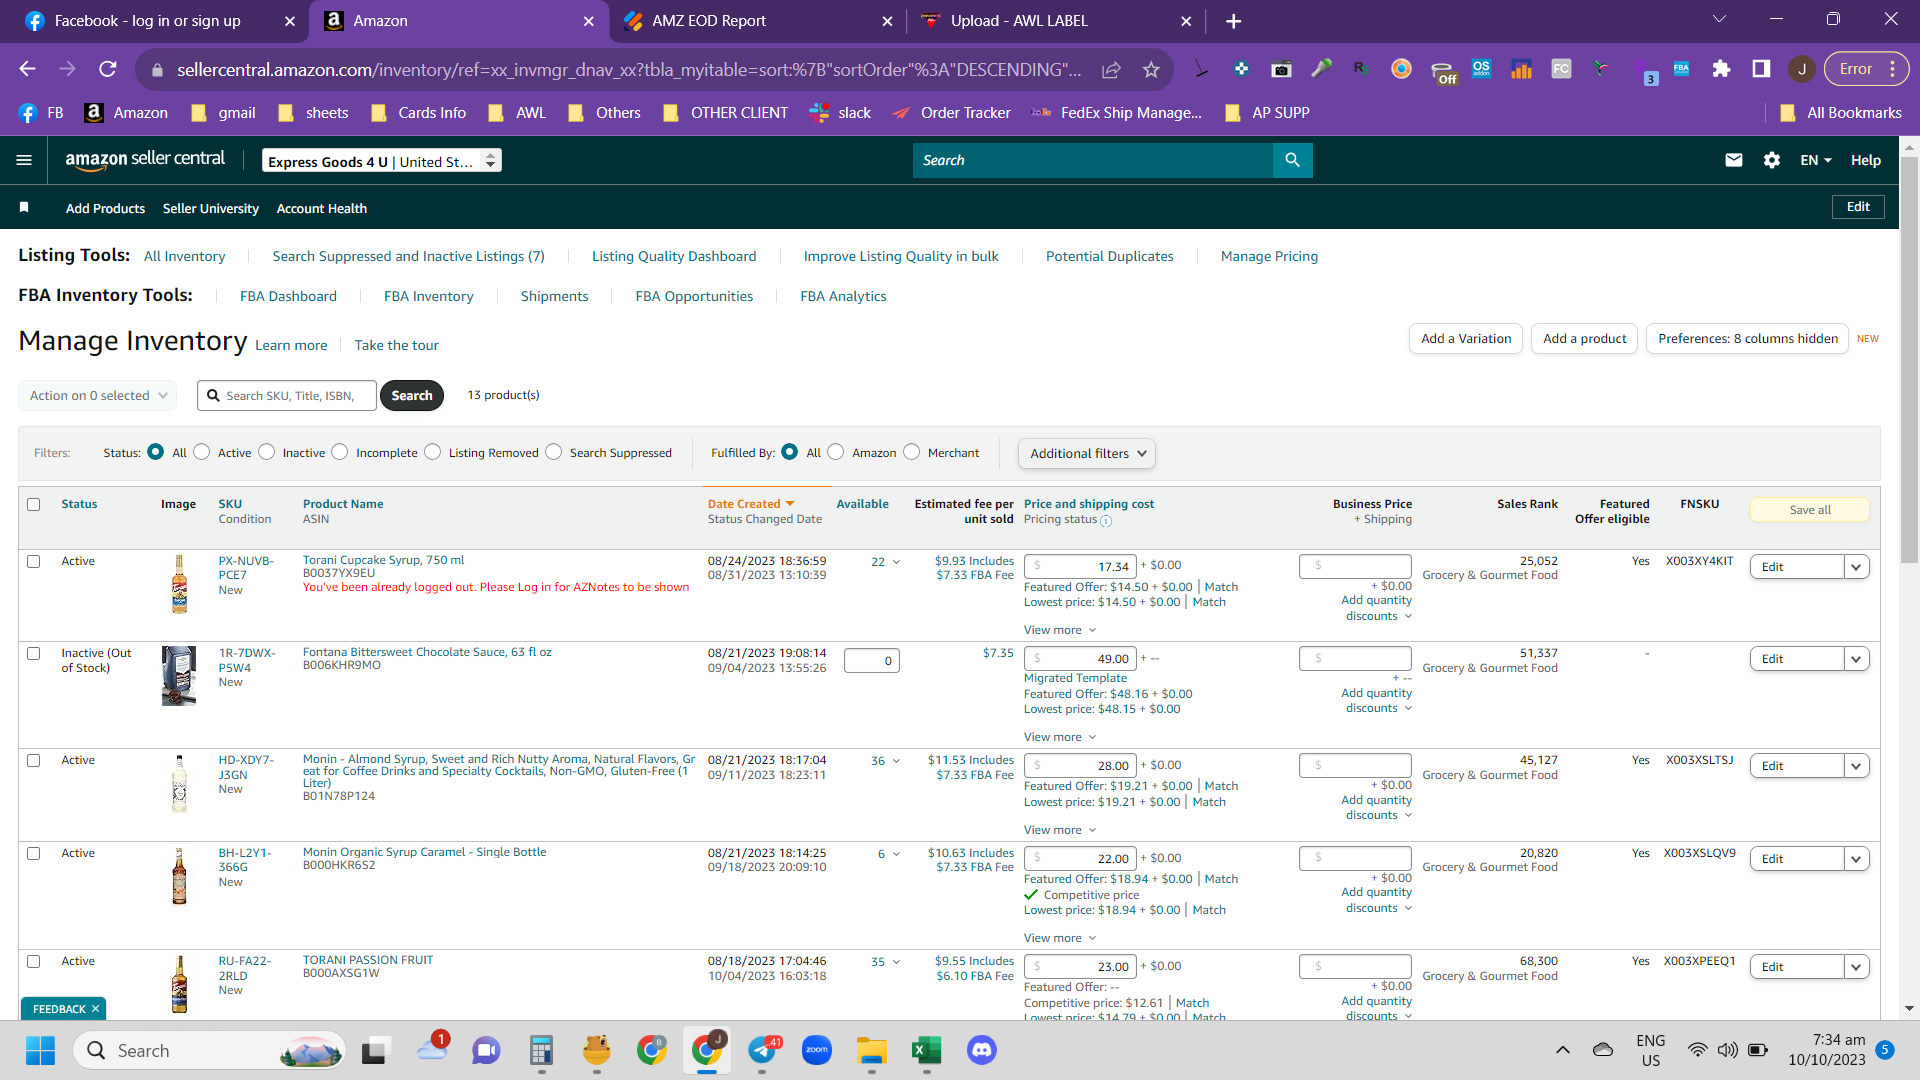Open the Seller Central hamburger menu
This screenshot has height=1080, width=1920.
(x=24, y=160)
